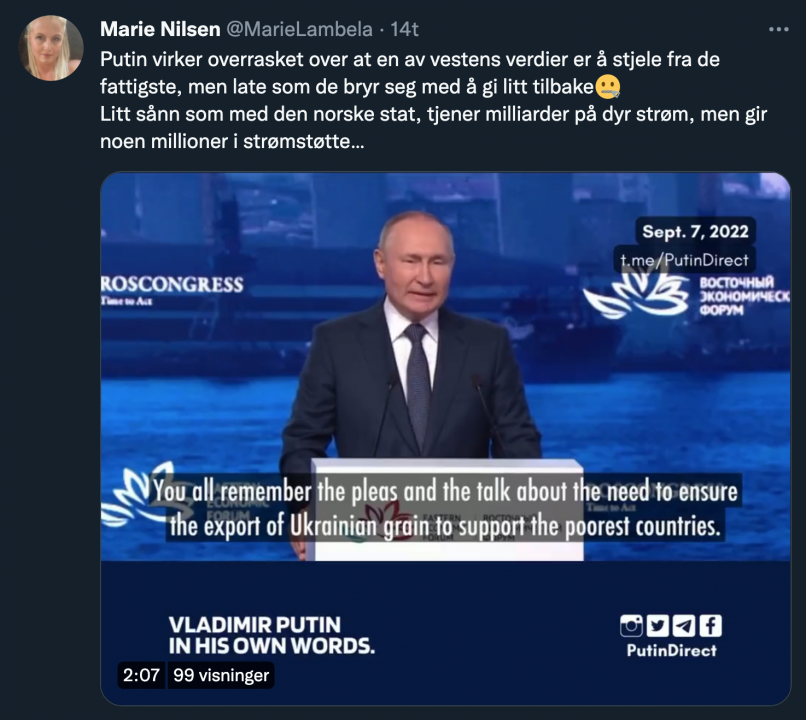
Task: Click the Twitter bird icon in the video overlay
Action: click(x=657, y=626)
